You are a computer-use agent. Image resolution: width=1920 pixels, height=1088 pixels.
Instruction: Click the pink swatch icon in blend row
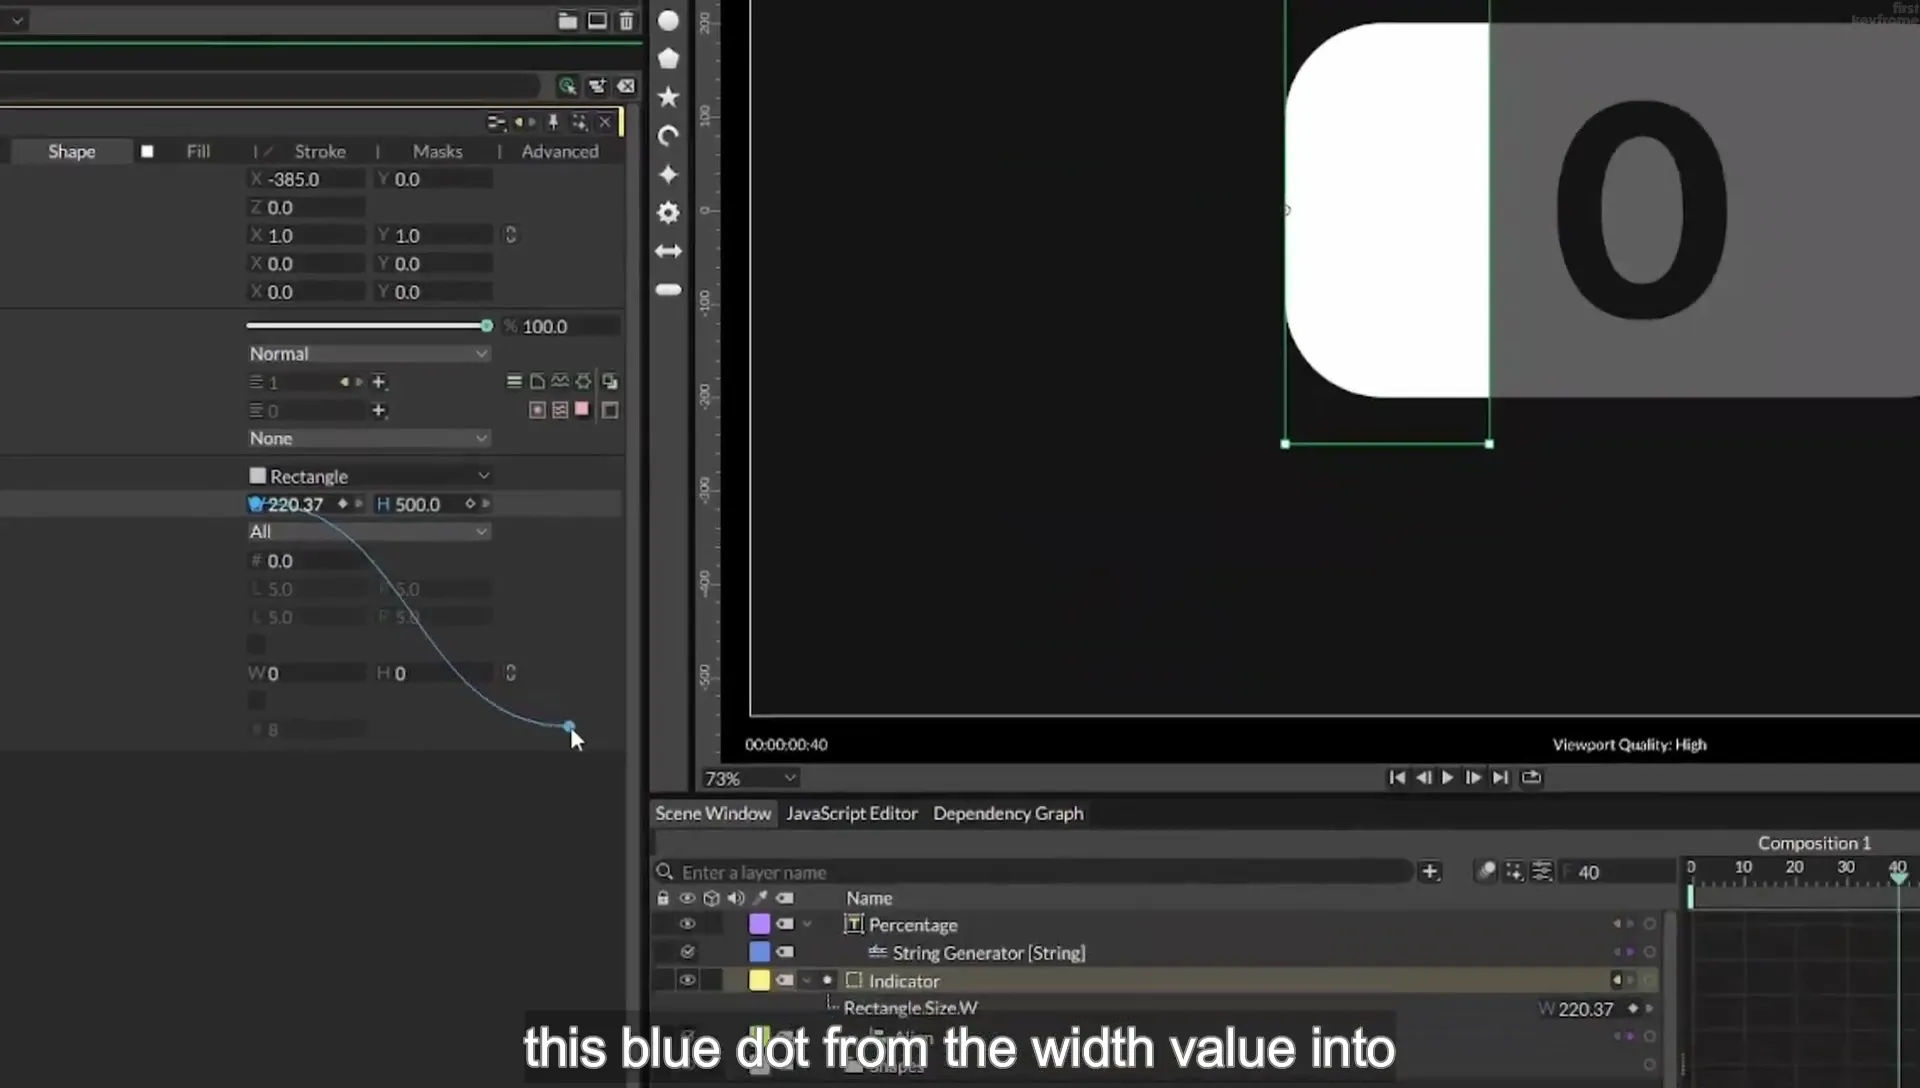582,409
